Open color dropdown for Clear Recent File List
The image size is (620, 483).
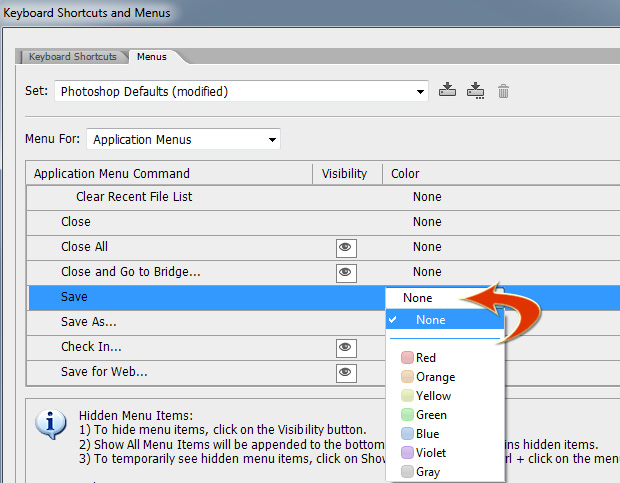[427, 197]
